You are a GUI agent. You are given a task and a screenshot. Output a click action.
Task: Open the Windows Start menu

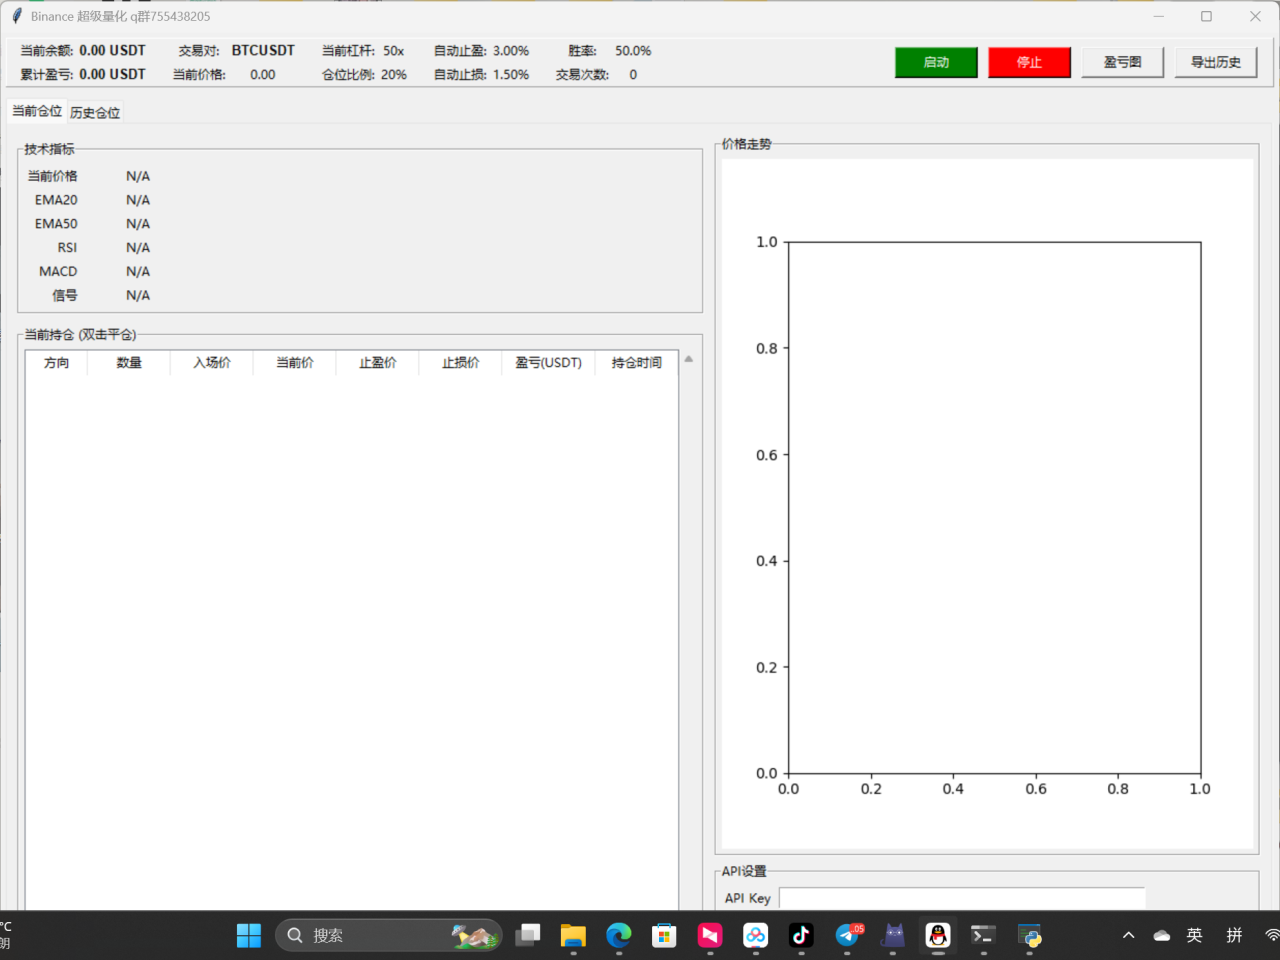click(248, 935)
